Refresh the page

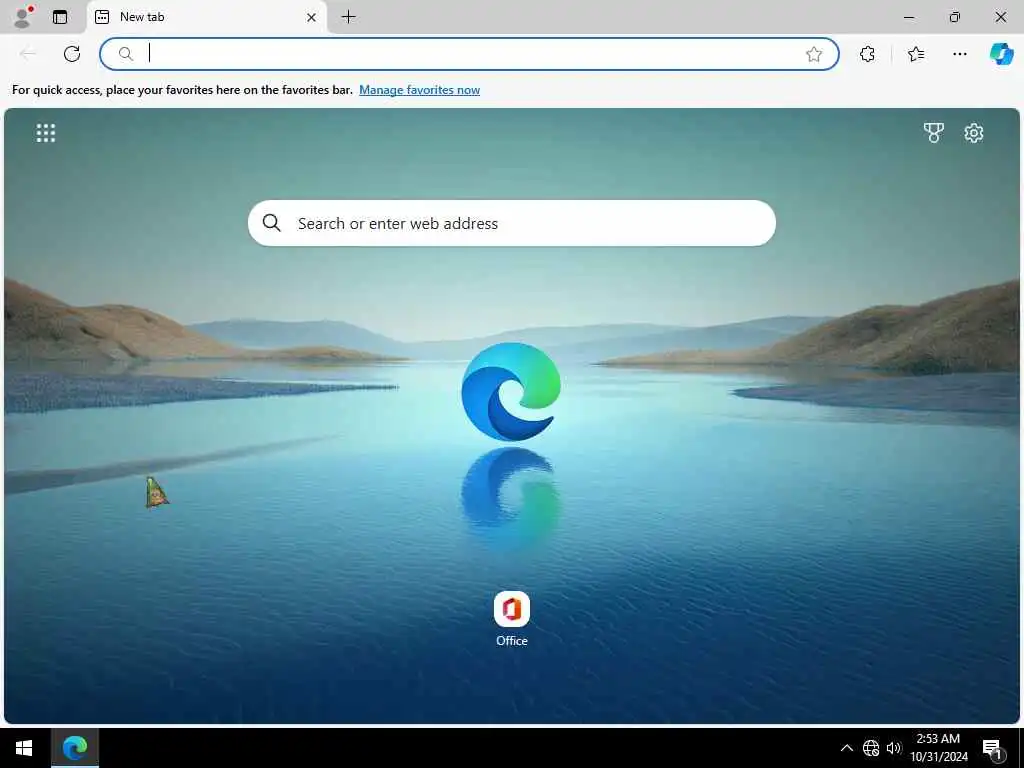[x=72, y=54]
